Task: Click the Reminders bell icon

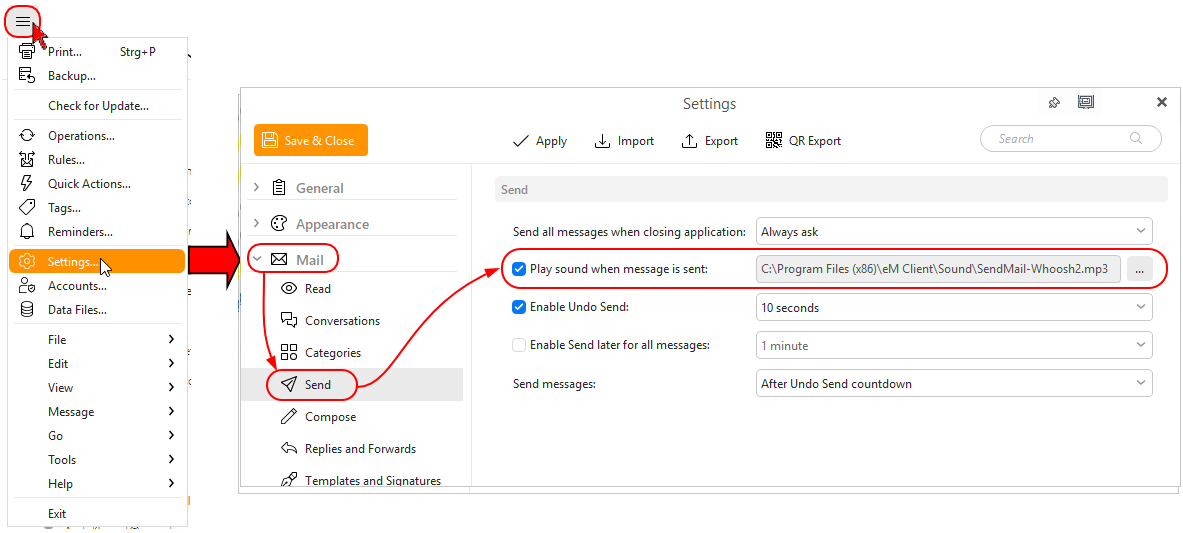Action: (x=28, y=232)
